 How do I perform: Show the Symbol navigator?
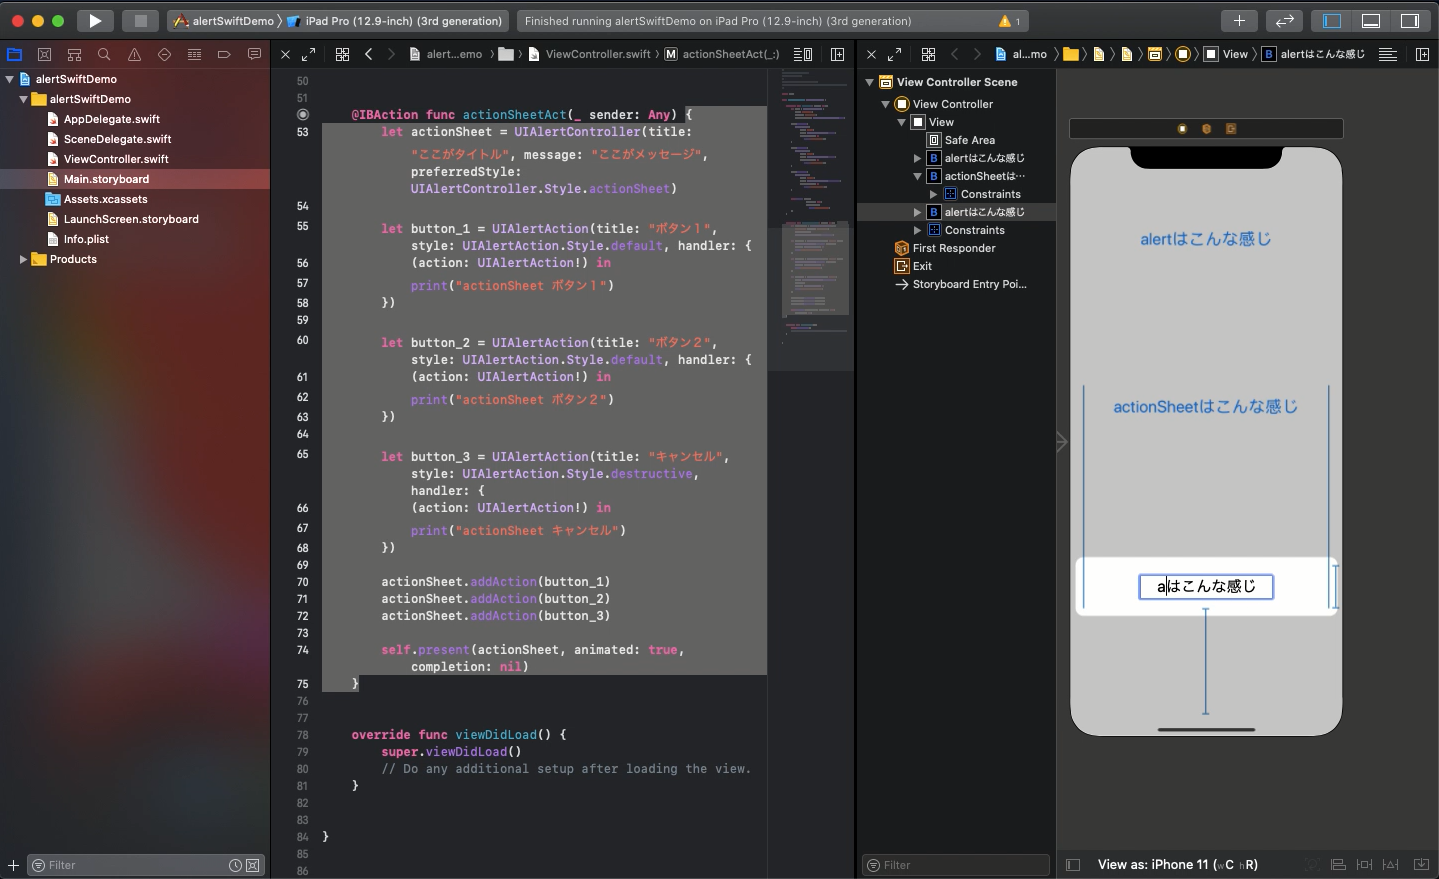pos(74,54)
